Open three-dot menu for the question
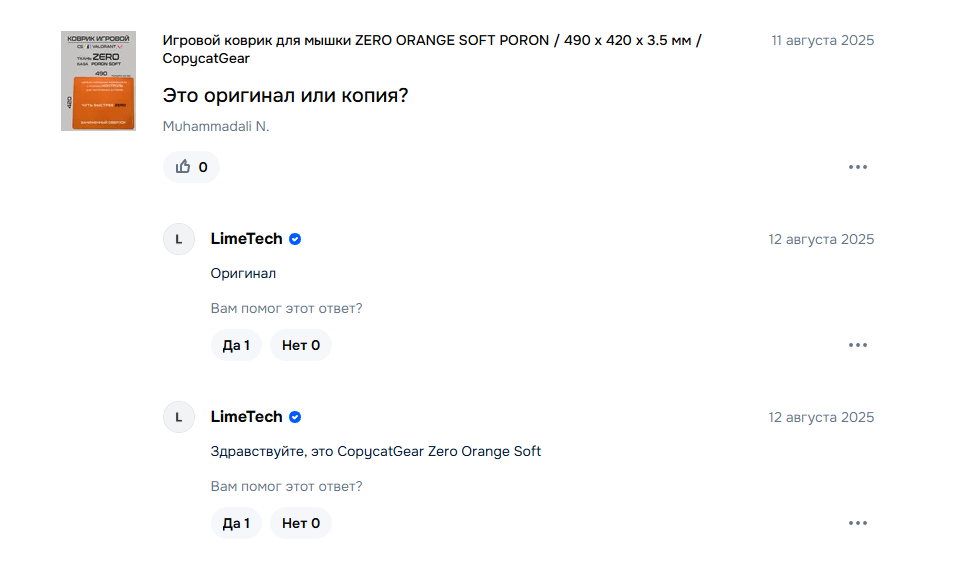 (x=857, y=167)
